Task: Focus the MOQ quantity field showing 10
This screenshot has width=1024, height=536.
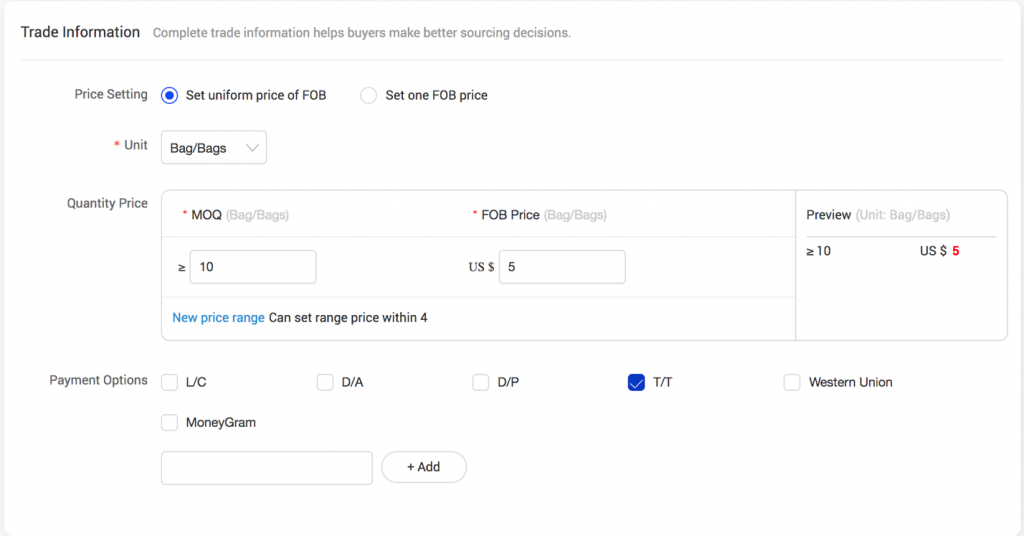Action: [253, 267]
